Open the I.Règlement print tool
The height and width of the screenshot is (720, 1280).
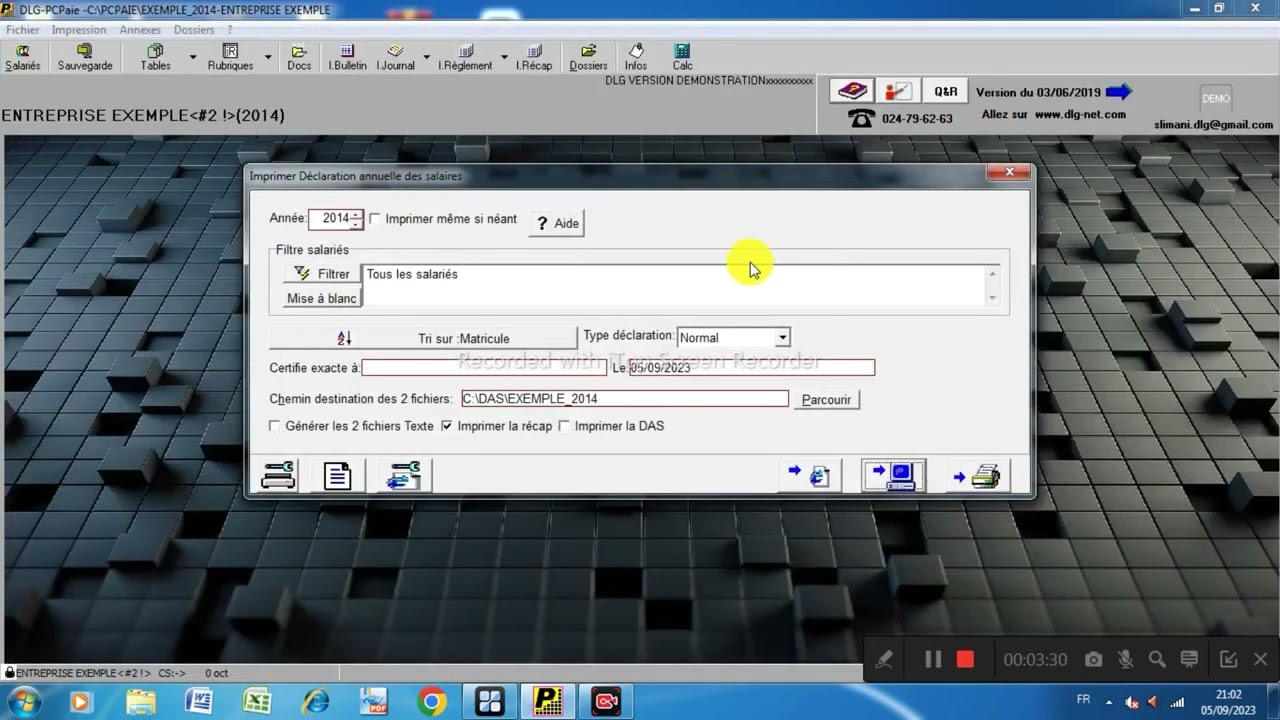tap(465, 57)
